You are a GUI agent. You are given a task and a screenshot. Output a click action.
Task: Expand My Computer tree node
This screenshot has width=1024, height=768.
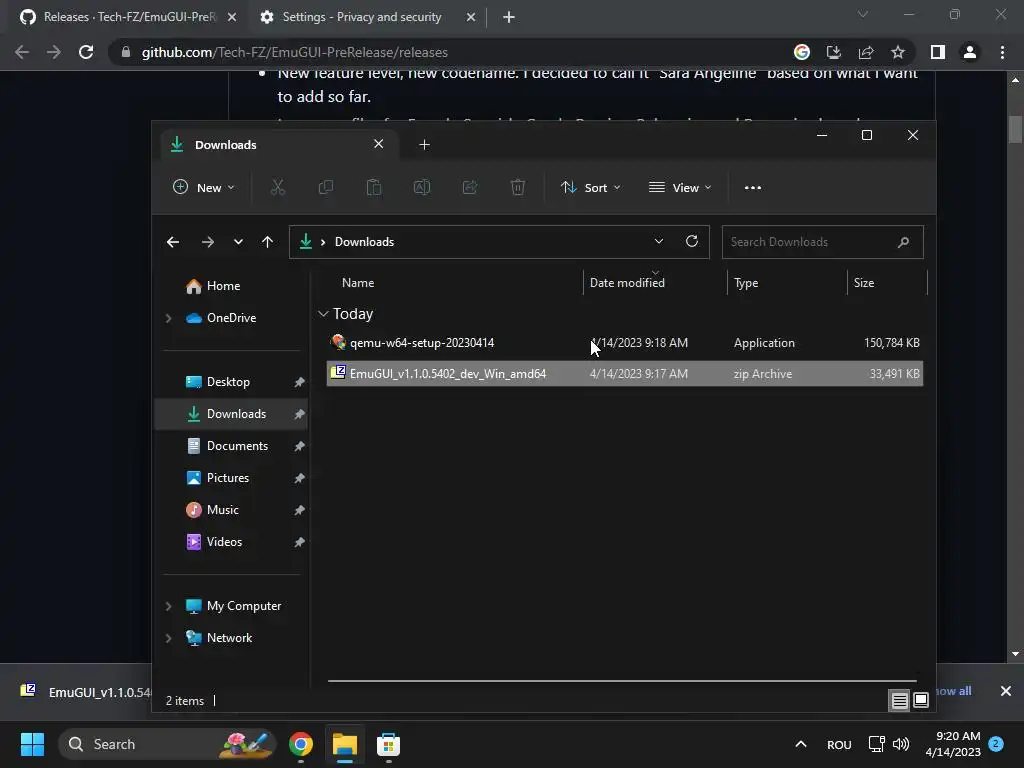168,606
